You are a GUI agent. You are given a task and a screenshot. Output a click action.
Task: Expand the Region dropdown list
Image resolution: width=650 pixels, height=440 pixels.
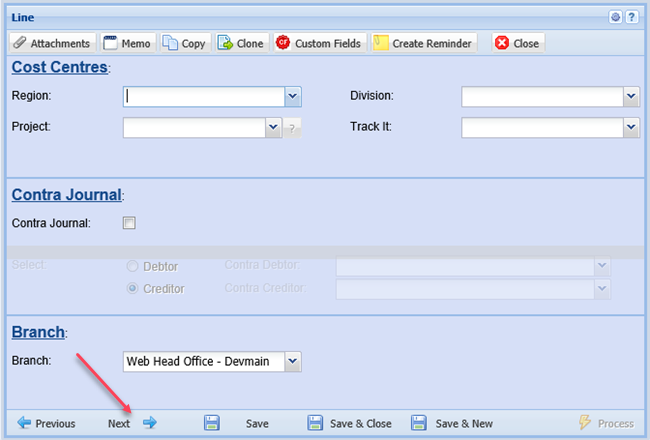293,96
